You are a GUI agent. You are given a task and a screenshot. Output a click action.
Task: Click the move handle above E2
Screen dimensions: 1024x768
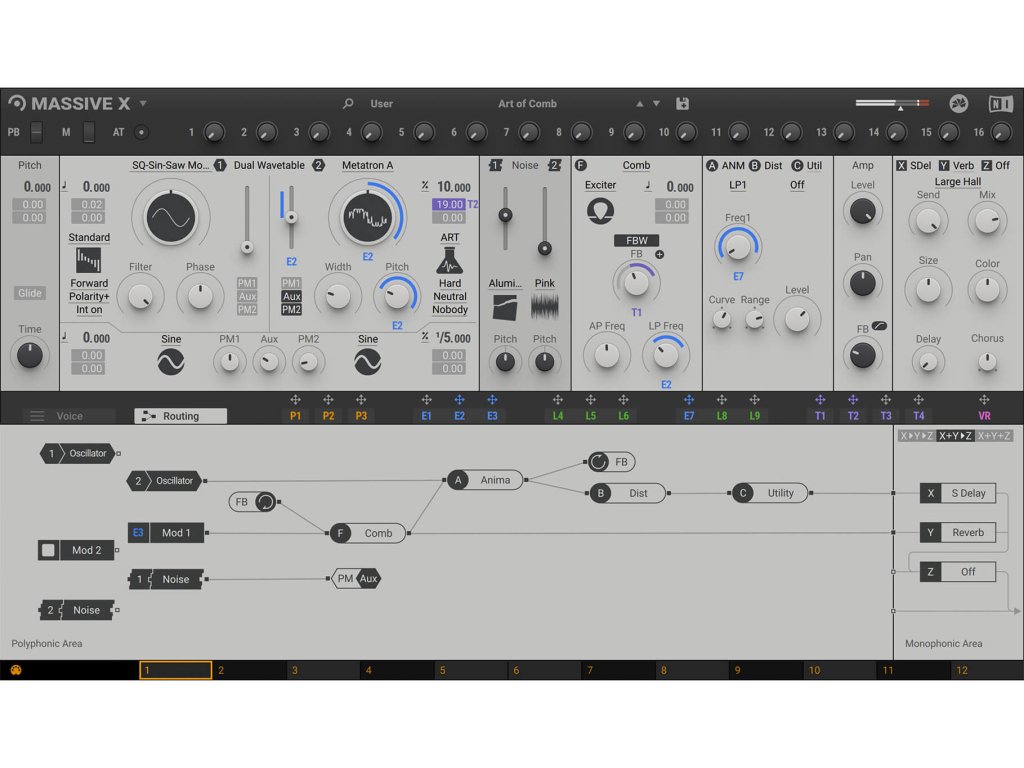click(x=459, y=400)
